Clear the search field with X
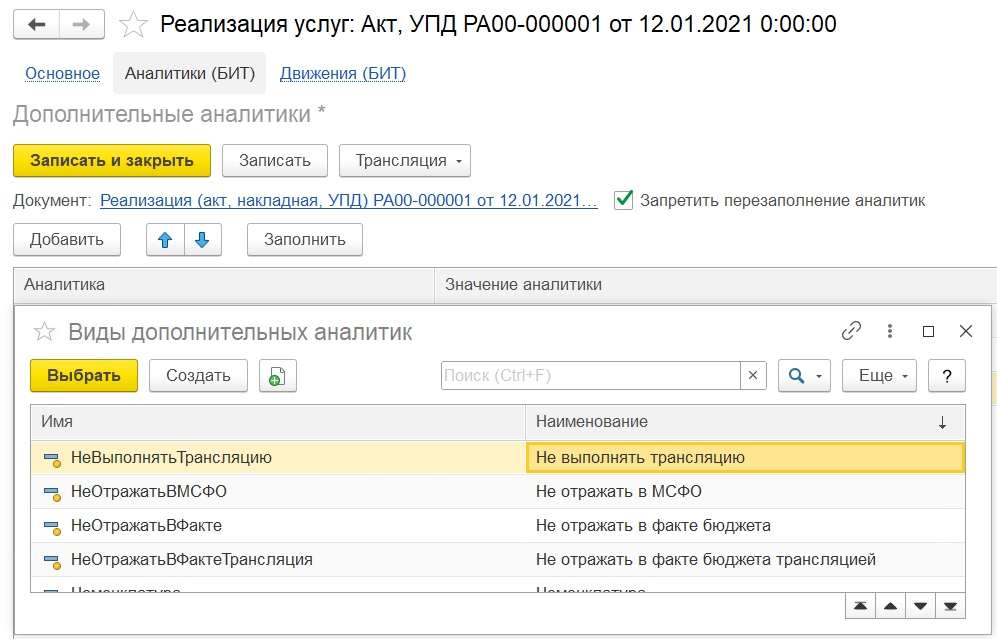Image resolution: width=997 pixels, height=639 pixels. tap(753, 376)
